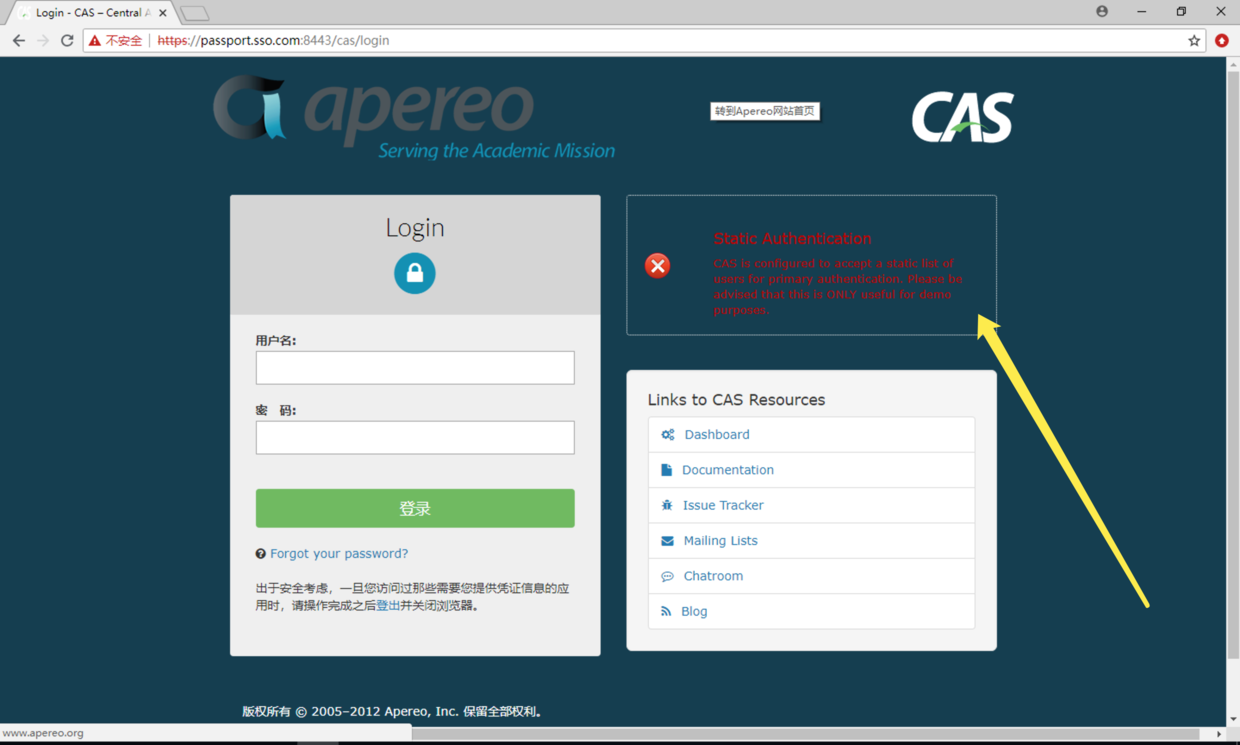Open the Chatroom link
This screenshot has width=1240, height=745.
(713, 576)
